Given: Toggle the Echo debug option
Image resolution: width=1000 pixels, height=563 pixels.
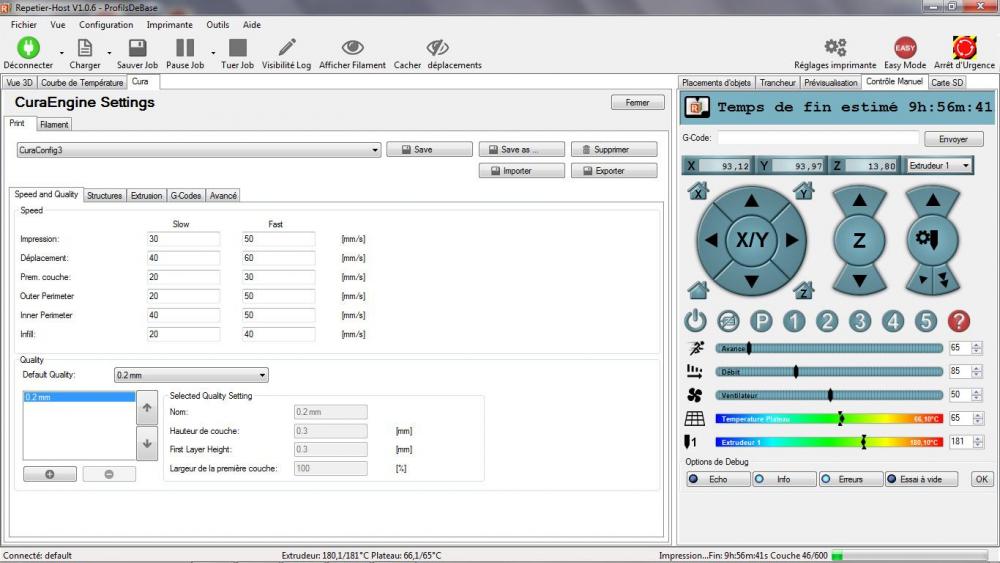Looking at the screenshot, I should tap(718, 479).
